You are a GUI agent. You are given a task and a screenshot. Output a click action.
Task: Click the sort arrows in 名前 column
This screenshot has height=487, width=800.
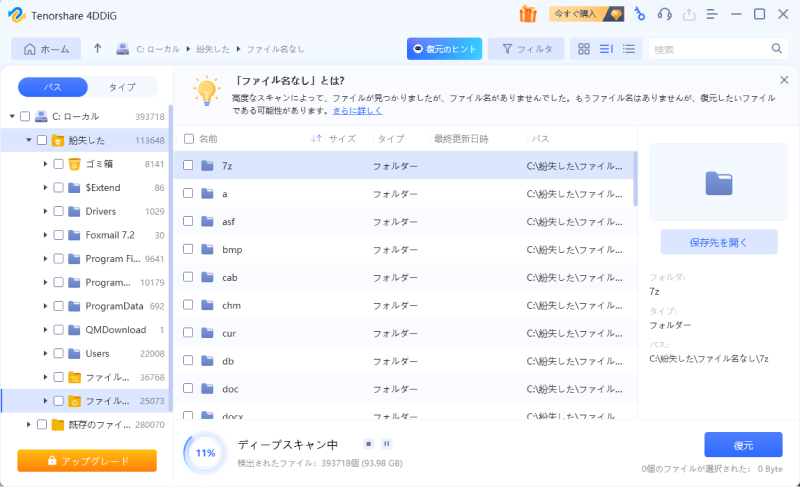point(316,139)
